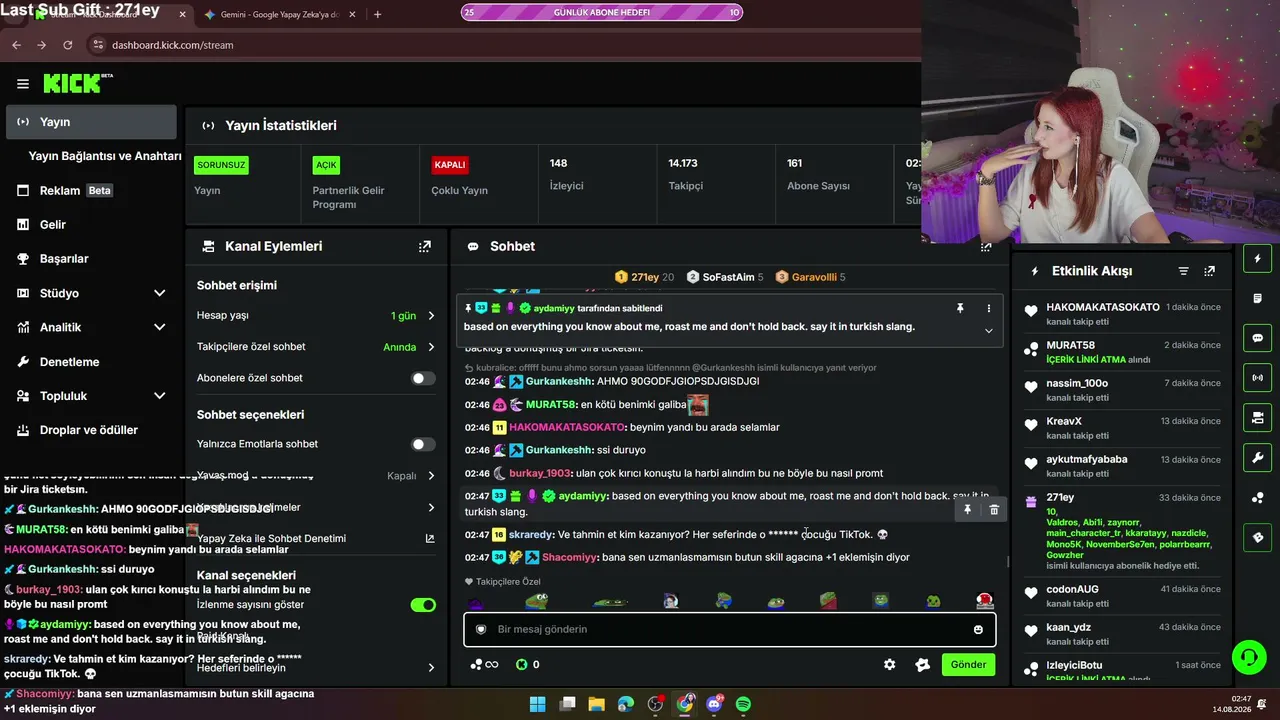This screenshot has height=720, width=1280.
Task: Expand the Analitik sidebar section
Action: [159, 327]
